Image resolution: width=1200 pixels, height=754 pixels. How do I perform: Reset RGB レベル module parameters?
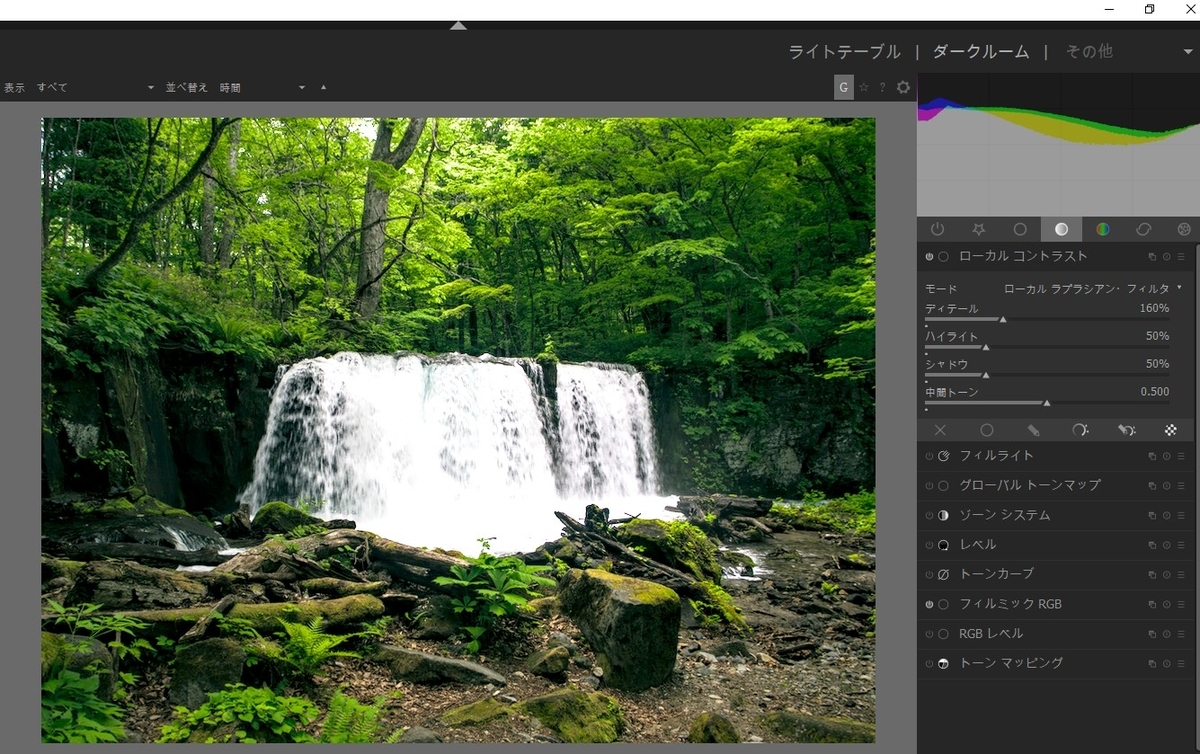tap(1166, 633)
